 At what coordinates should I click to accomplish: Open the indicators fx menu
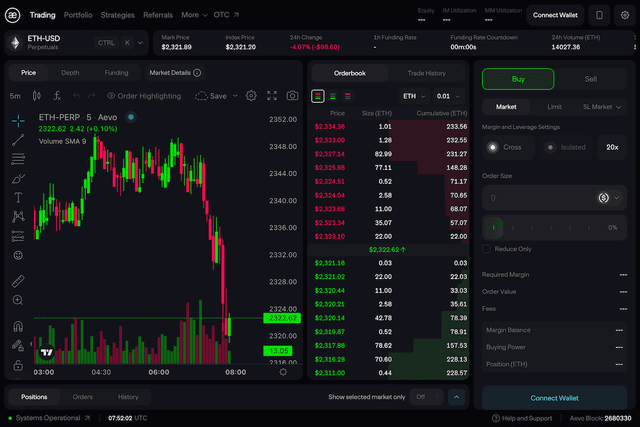coord(57,96)
